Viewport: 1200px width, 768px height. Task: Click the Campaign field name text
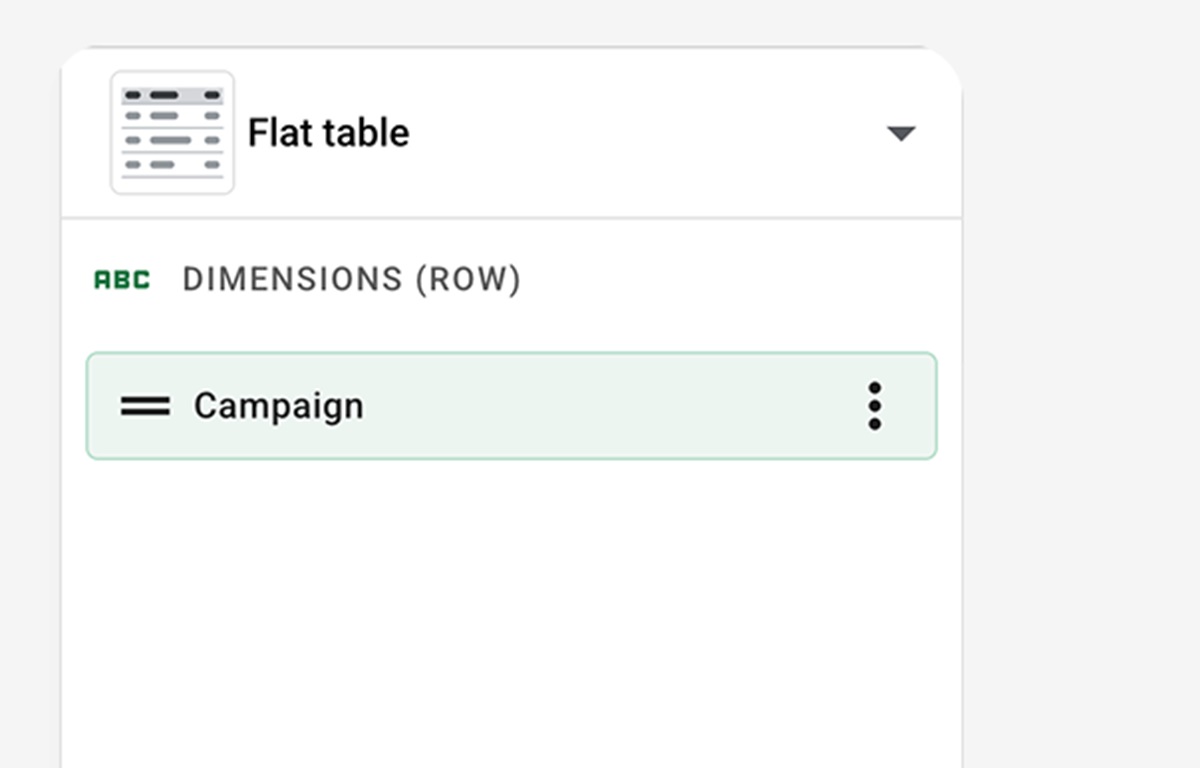[x=278, y=406]
